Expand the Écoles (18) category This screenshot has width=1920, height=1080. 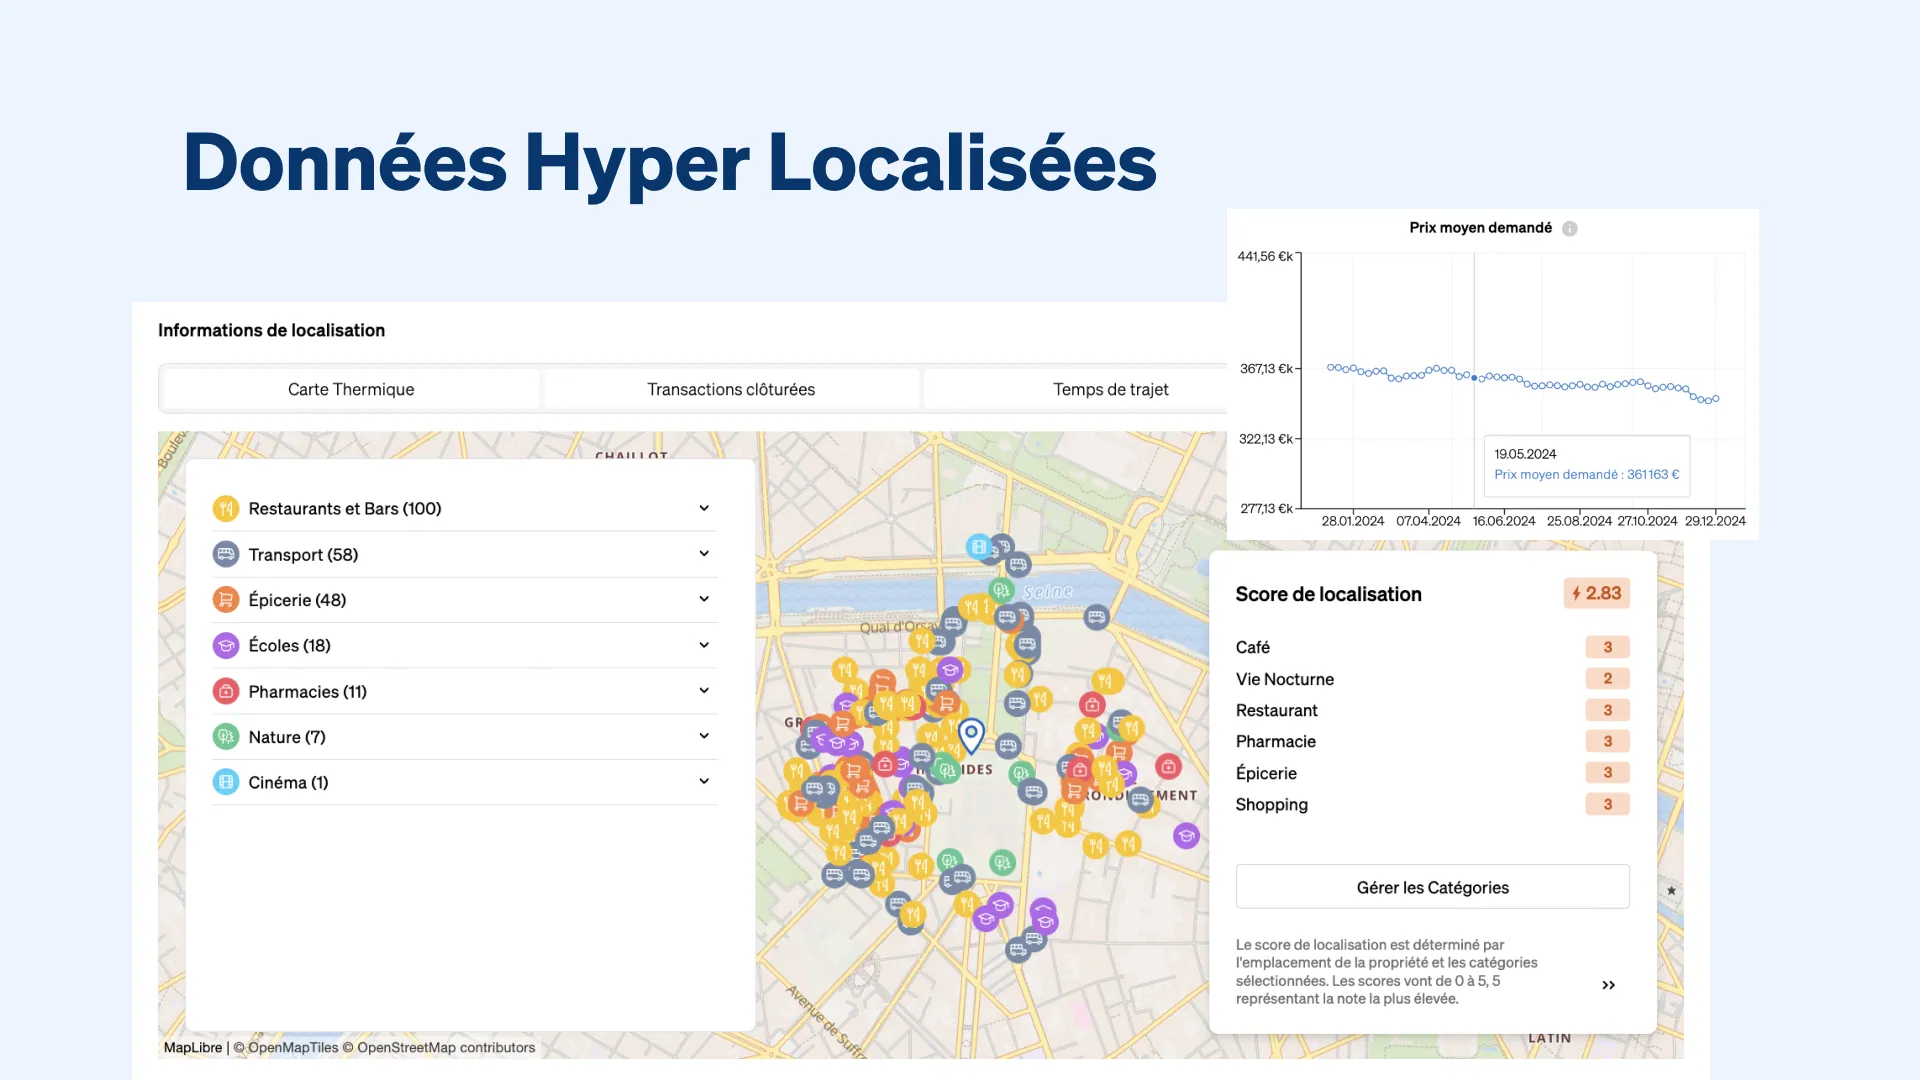704,645
